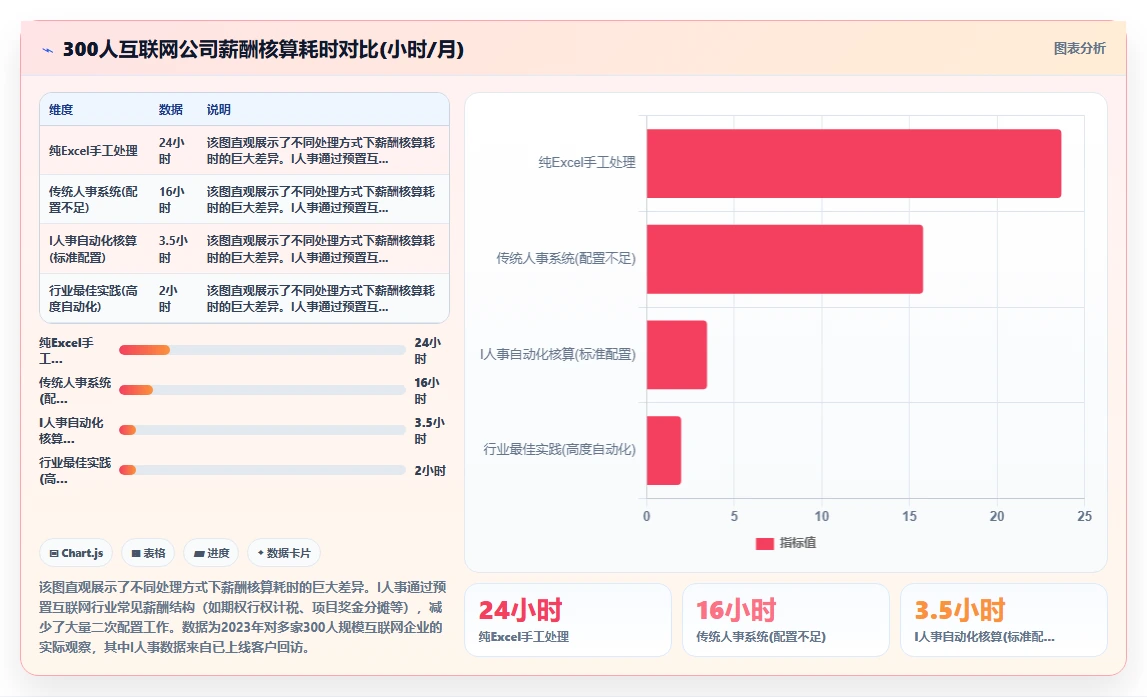Screen dimensions: 1147x697
Task: Click the 16小时 table data cell
Action: click(x=172, y=200)
